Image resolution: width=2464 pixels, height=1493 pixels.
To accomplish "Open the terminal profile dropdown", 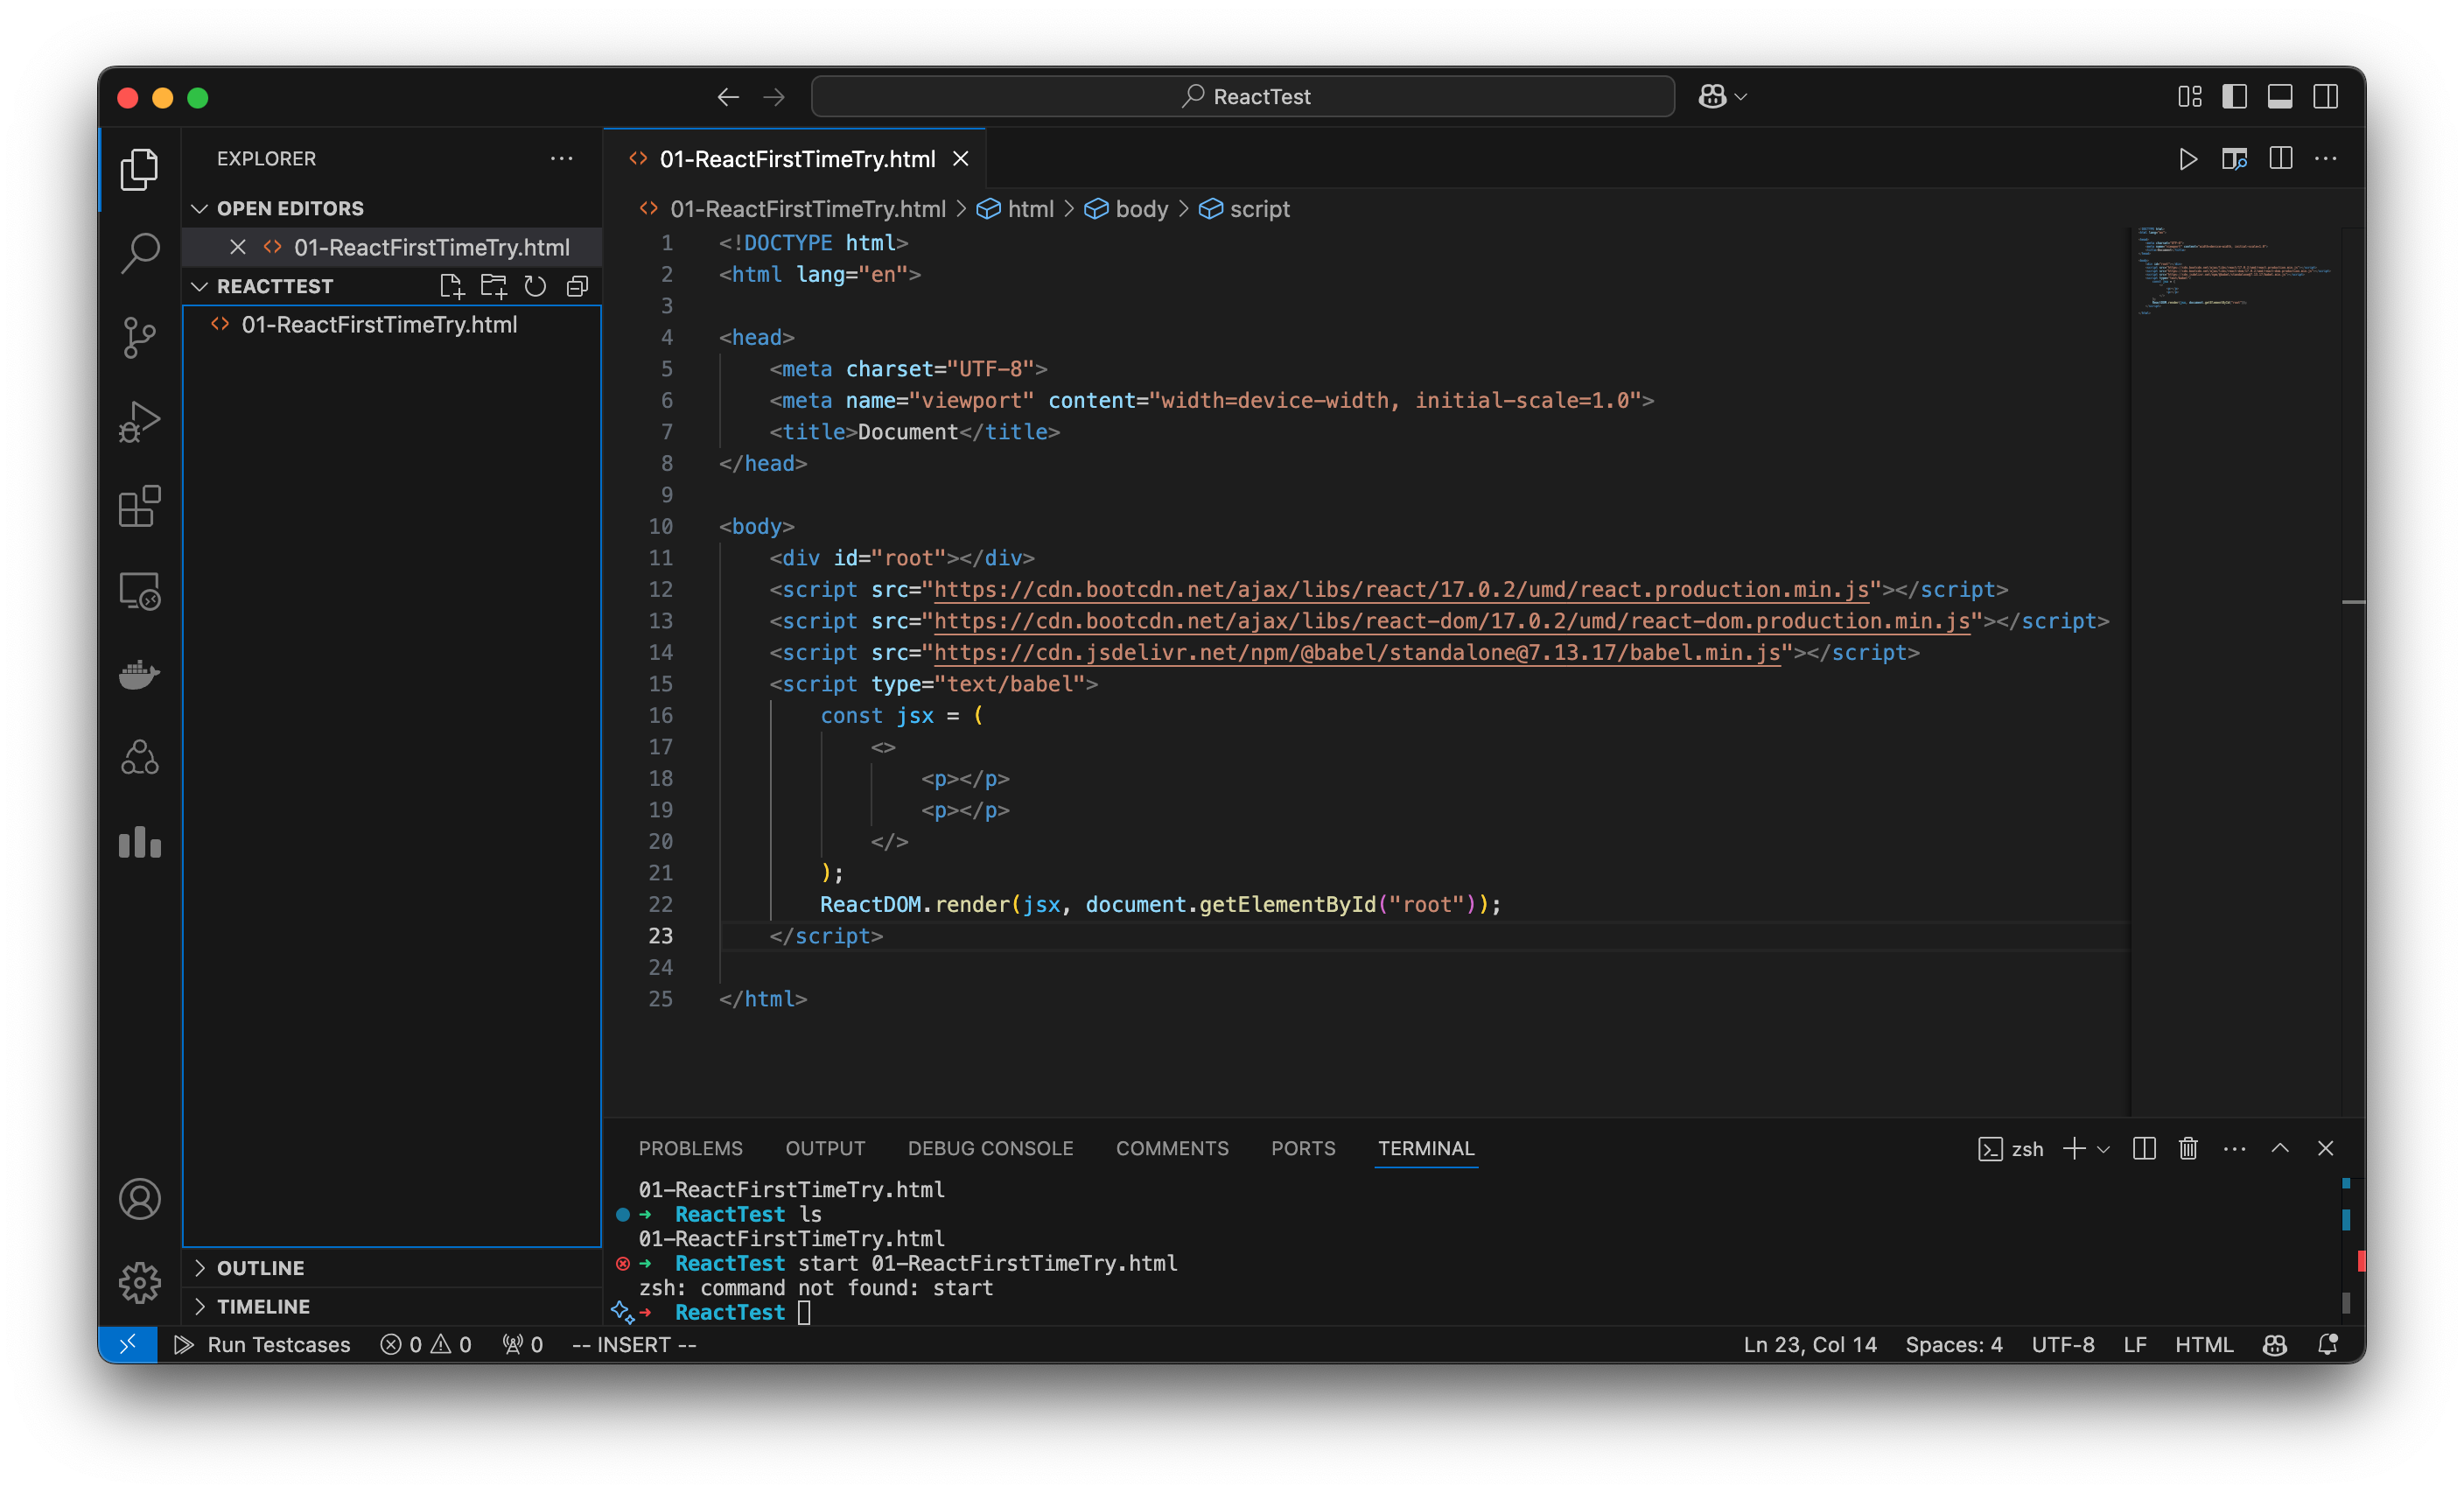I will 2105,1148.
